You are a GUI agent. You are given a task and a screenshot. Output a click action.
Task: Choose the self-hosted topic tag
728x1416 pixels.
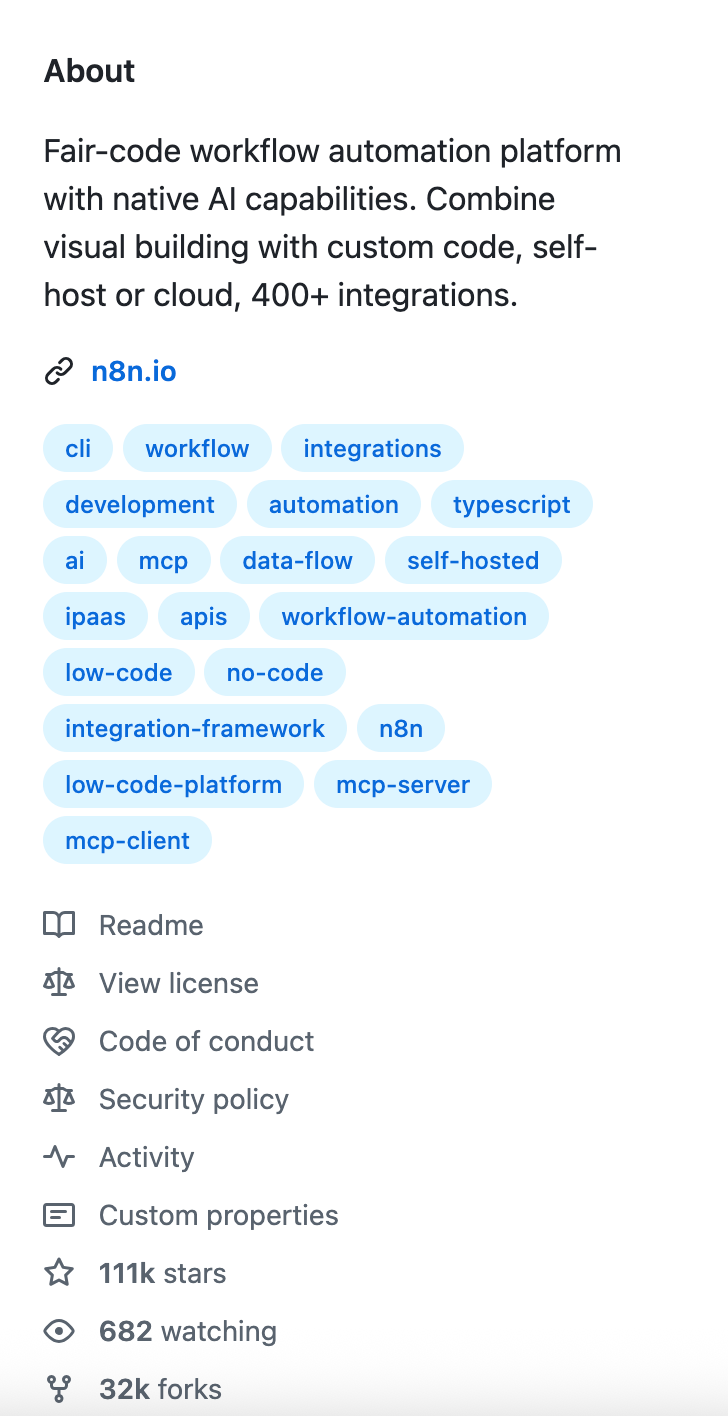point(472,560)
